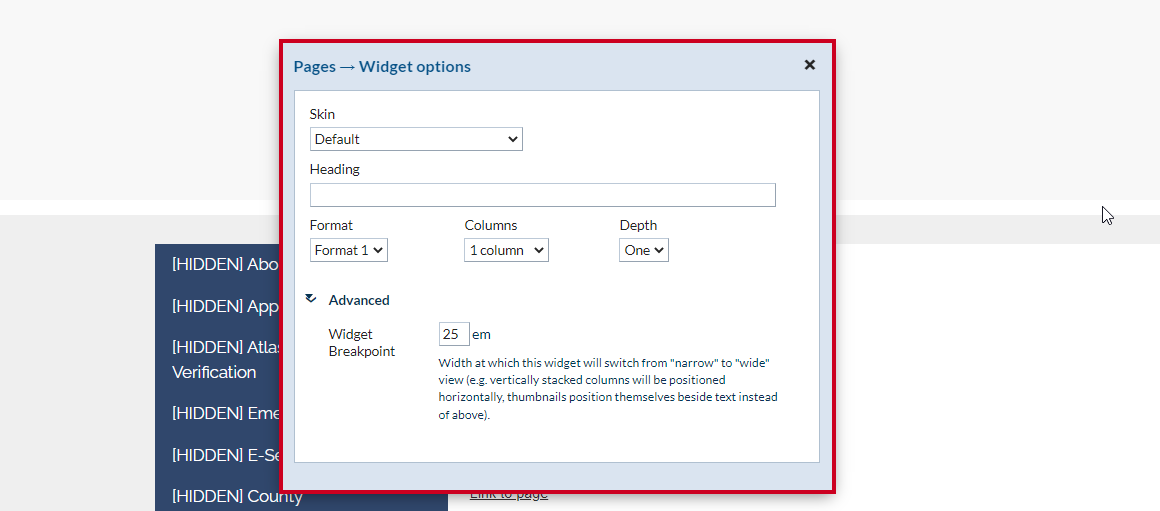This screenshot has width=1160, height=511.
Task: Click the Depth label
Action: (638, 226)
